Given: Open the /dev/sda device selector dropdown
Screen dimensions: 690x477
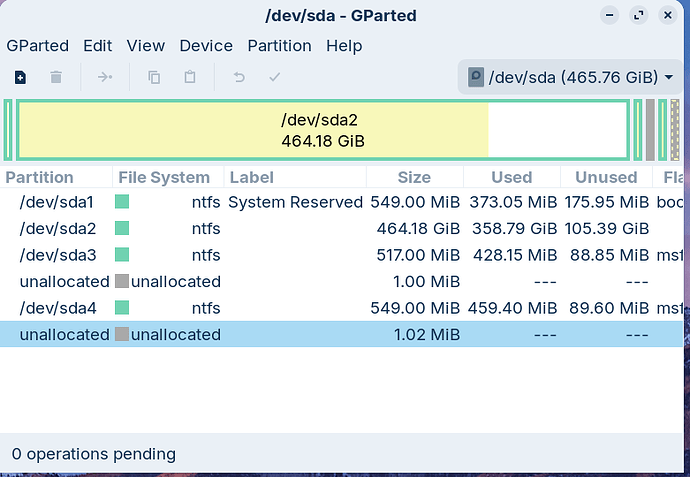Looking at the screenshot, I should pos(570,77).
